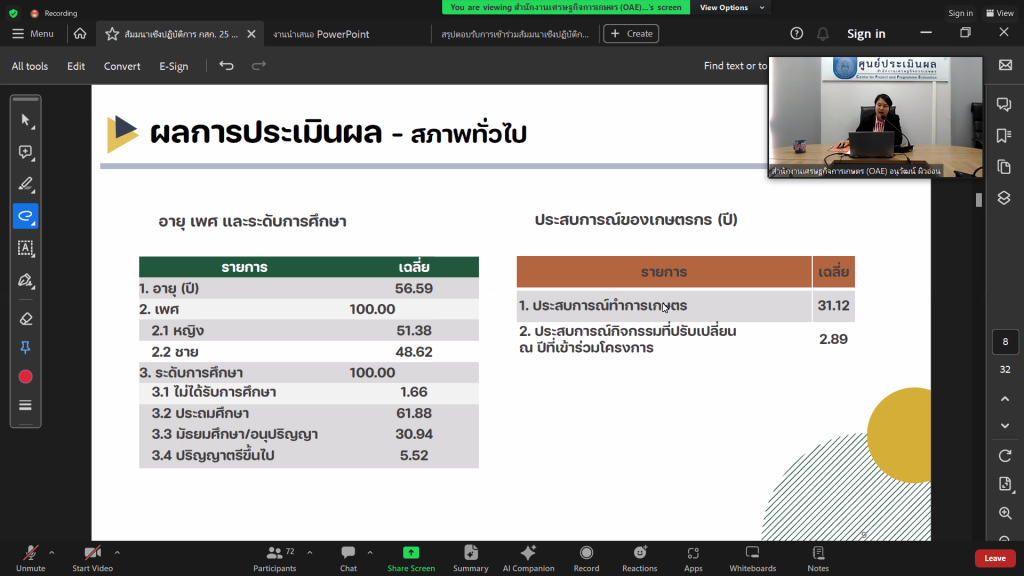Select the Highlight pen tool
Viewport: 1024px width, 576px height.
click(25, 184)
